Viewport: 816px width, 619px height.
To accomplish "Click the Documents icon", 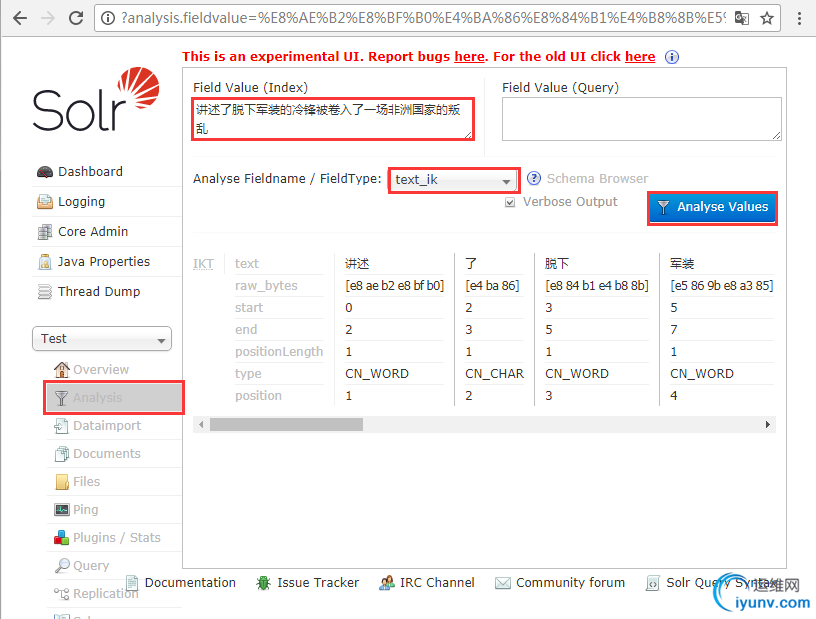I will pyautogui.click(x=61, y=454).
